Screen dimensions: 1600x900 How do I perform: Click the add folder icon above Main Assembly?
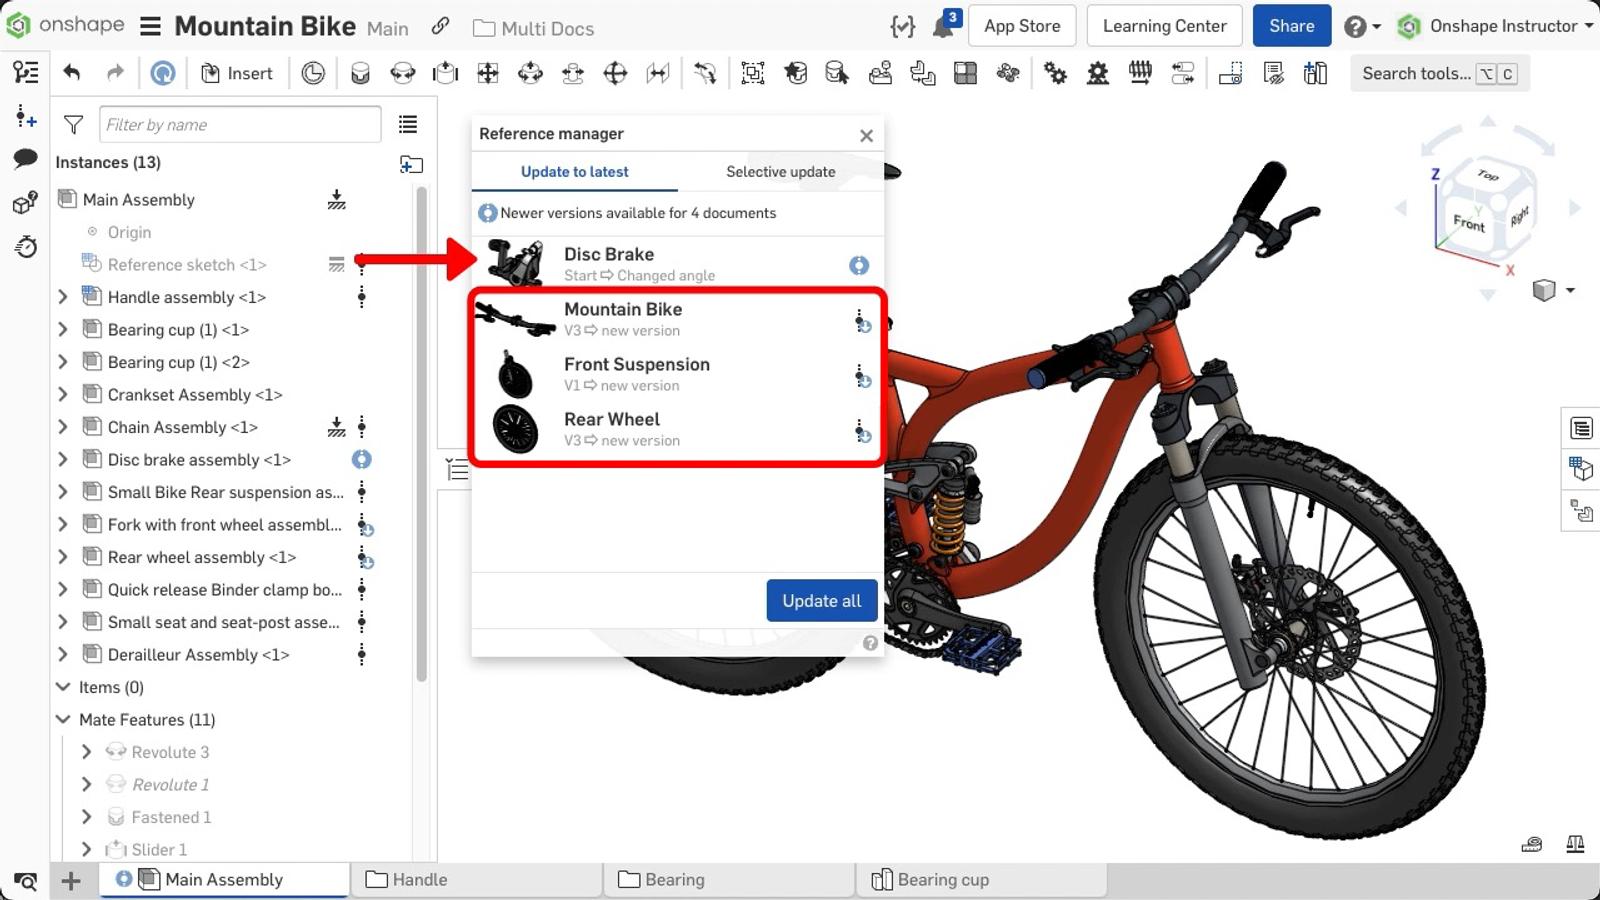click(x=411, y=164)
